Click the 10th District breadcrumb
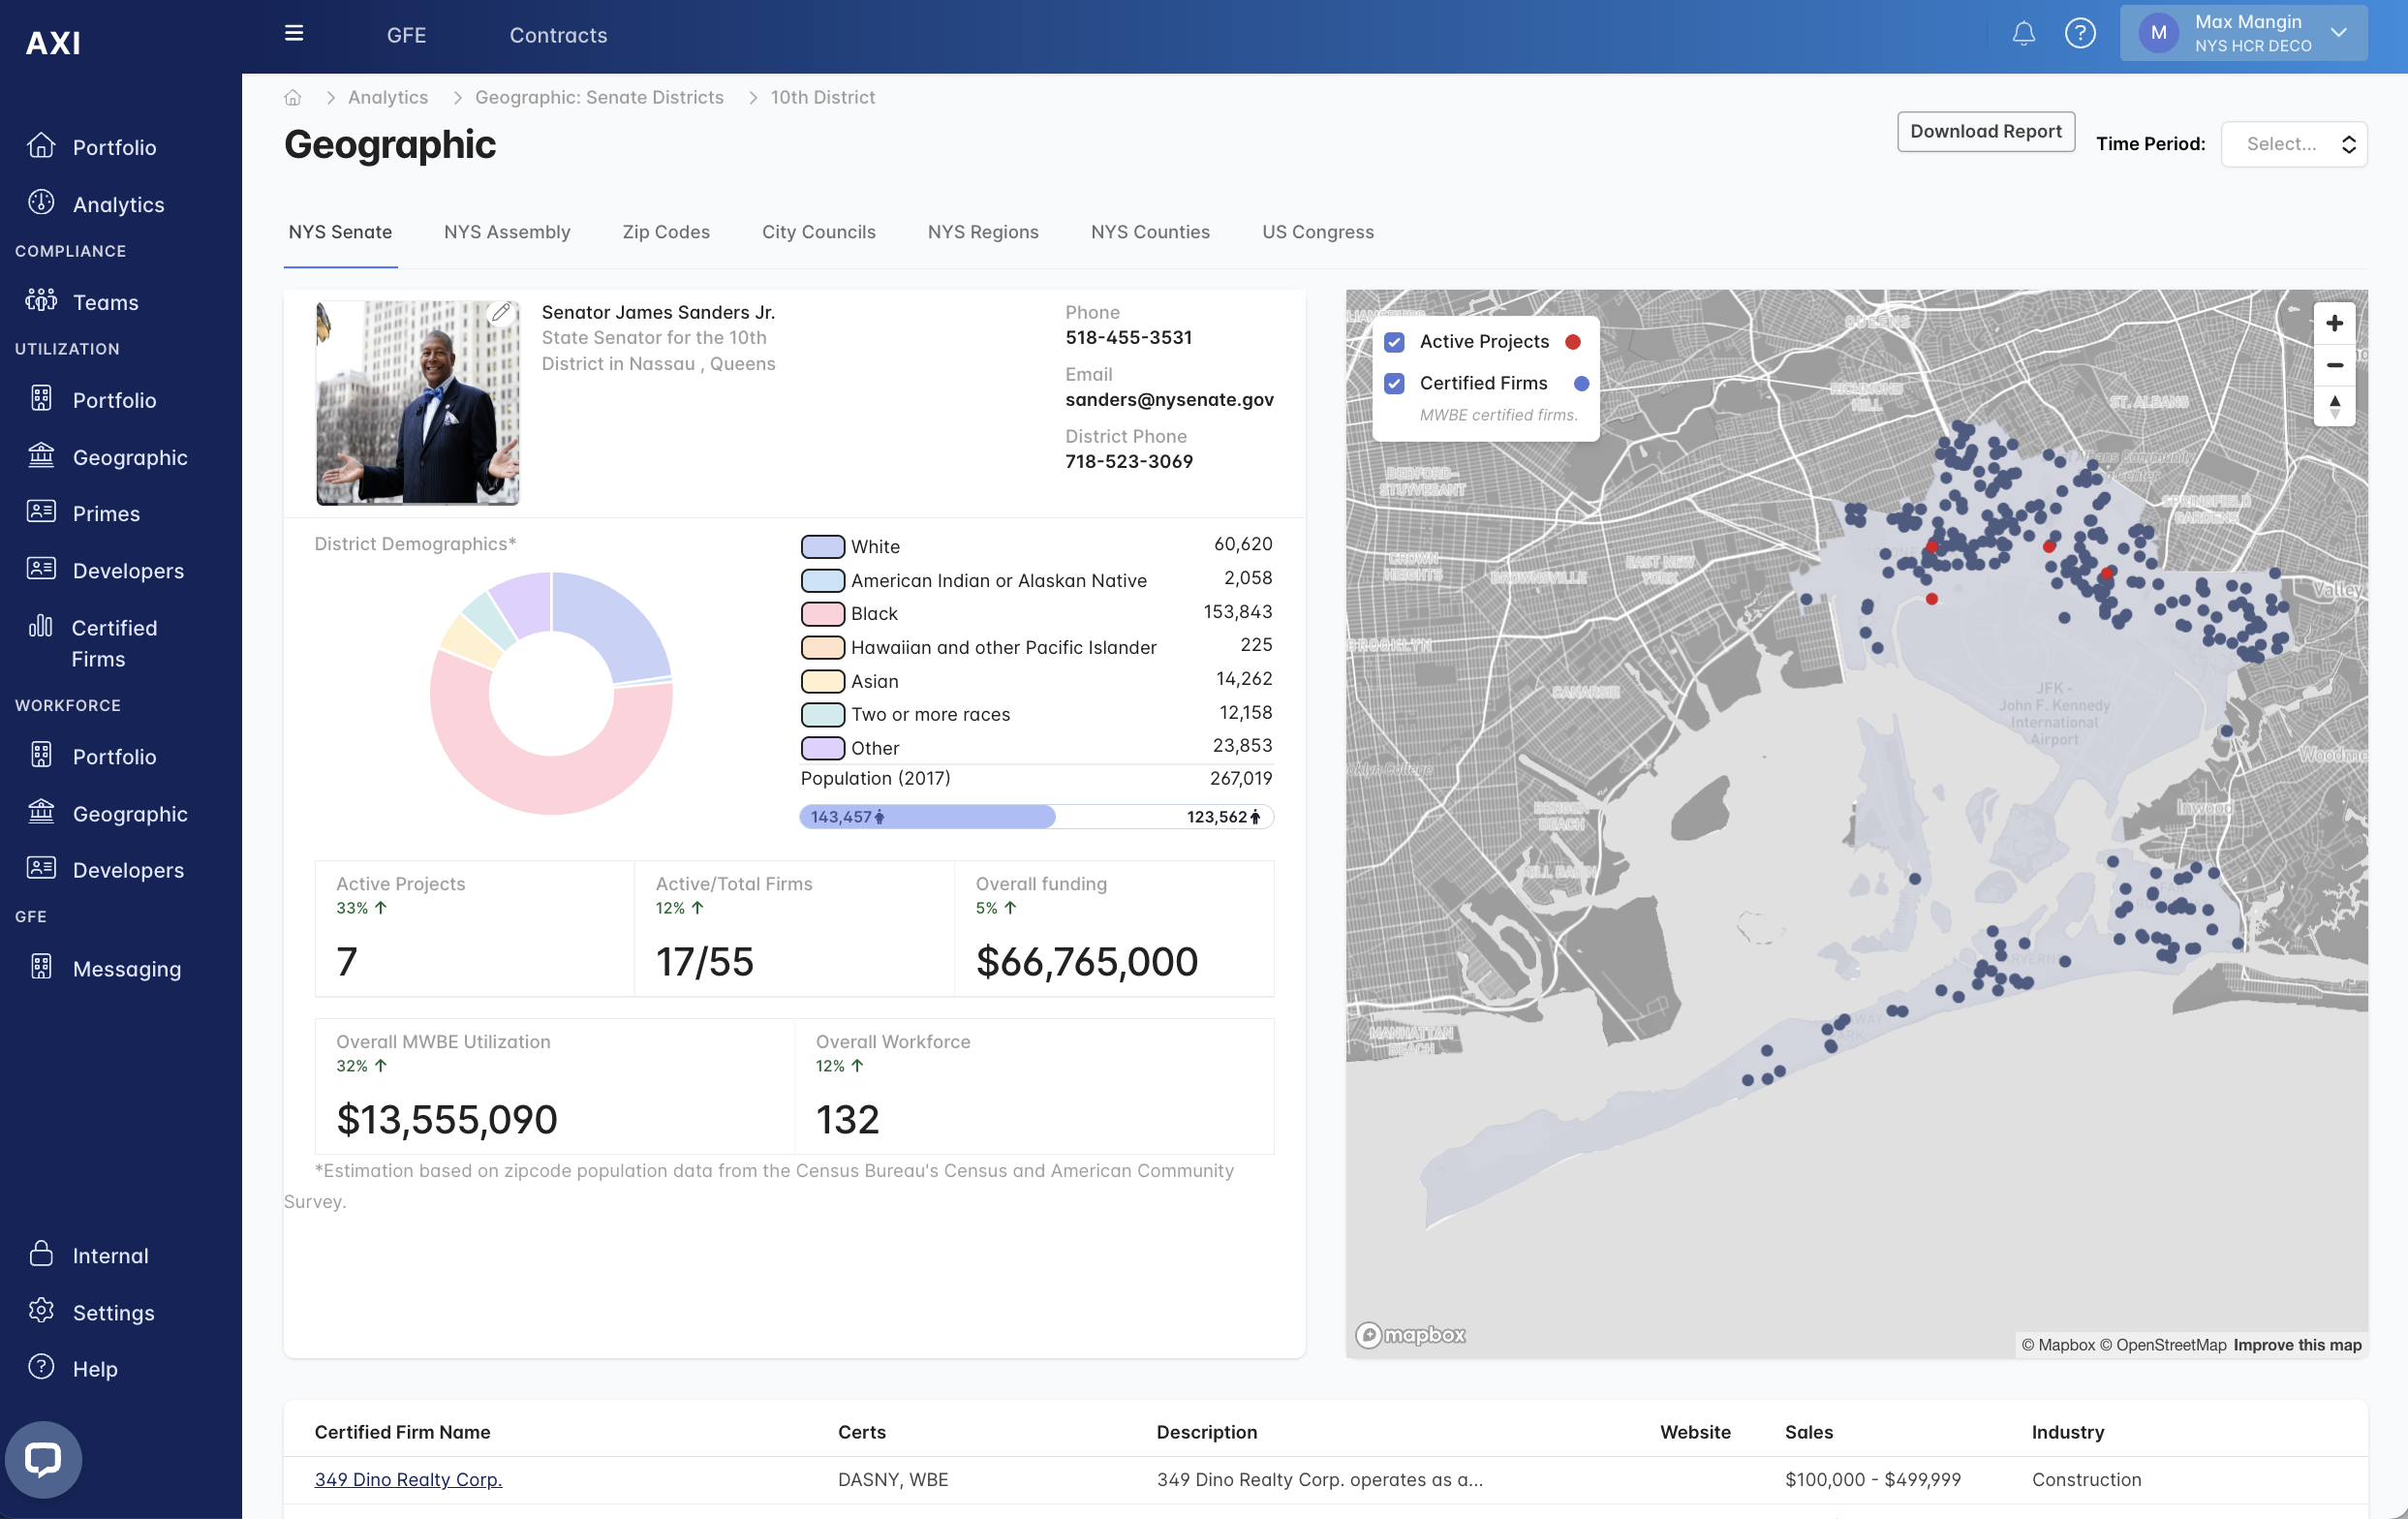The width and height of the screenshot is (2408, 1519). coord(822,97)
